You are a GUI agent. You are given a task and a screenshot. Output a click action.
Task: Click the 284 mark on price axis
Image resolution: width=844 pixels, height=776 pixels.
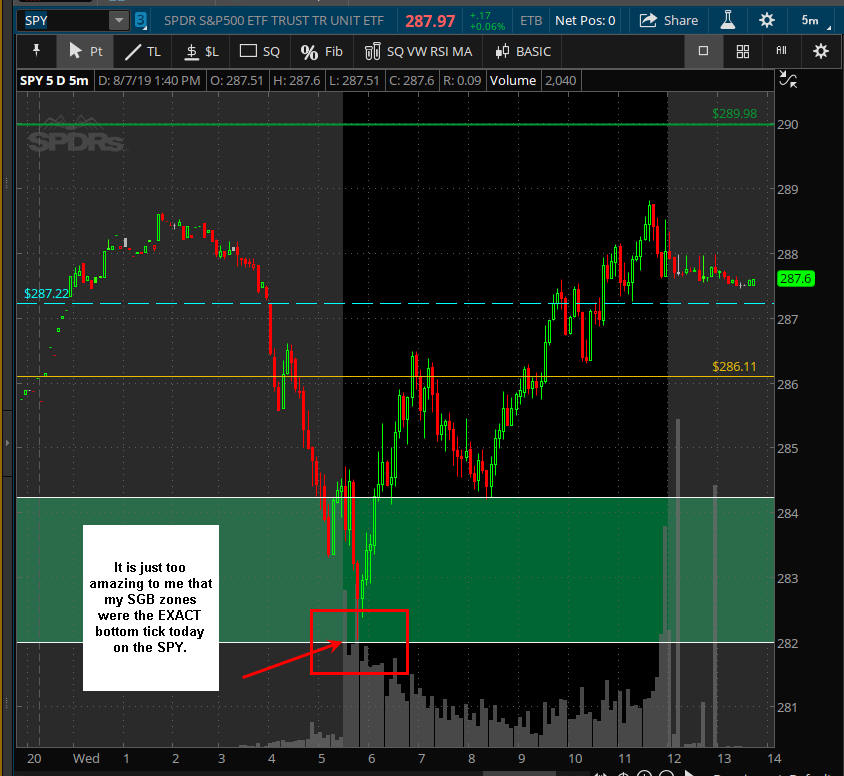[787, 513]
